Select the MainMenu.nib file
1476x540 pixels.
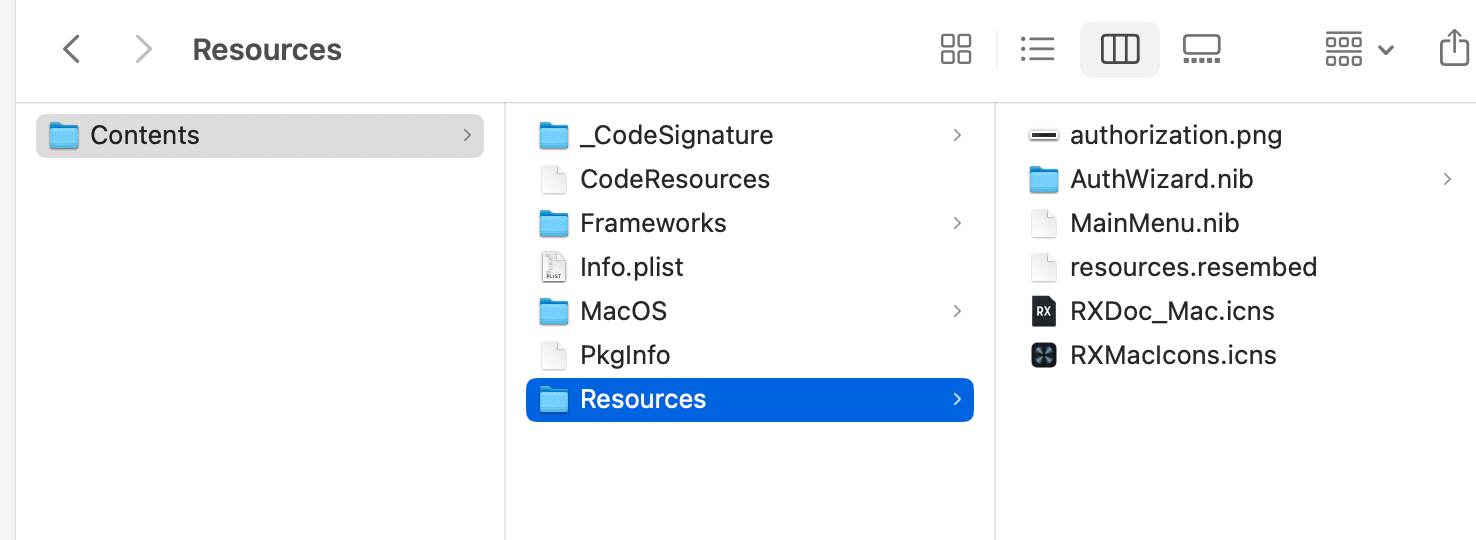click(1154, 223)
